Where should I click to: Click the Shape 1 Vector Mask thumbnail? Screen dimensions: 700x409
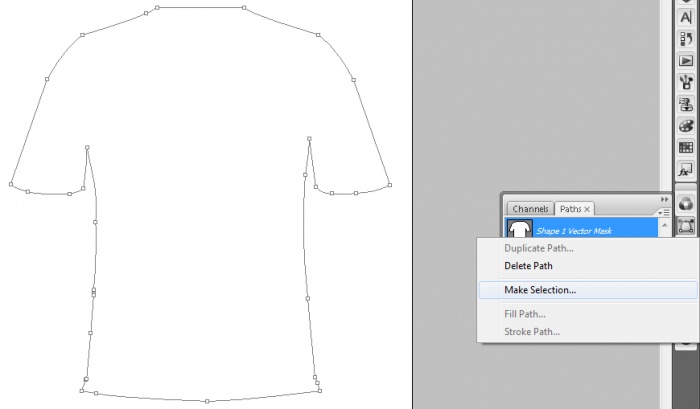click(519, 229)
